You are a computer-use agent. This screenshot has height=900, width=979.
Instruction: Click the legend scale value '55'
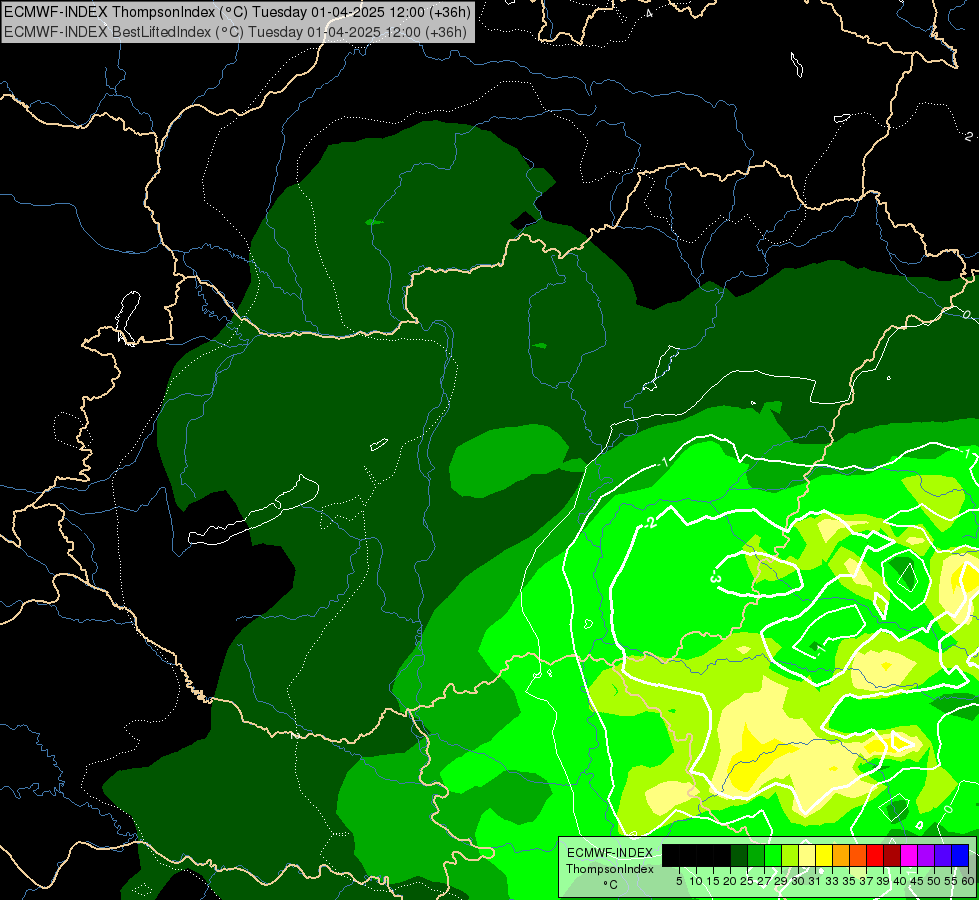coord(951,881)
